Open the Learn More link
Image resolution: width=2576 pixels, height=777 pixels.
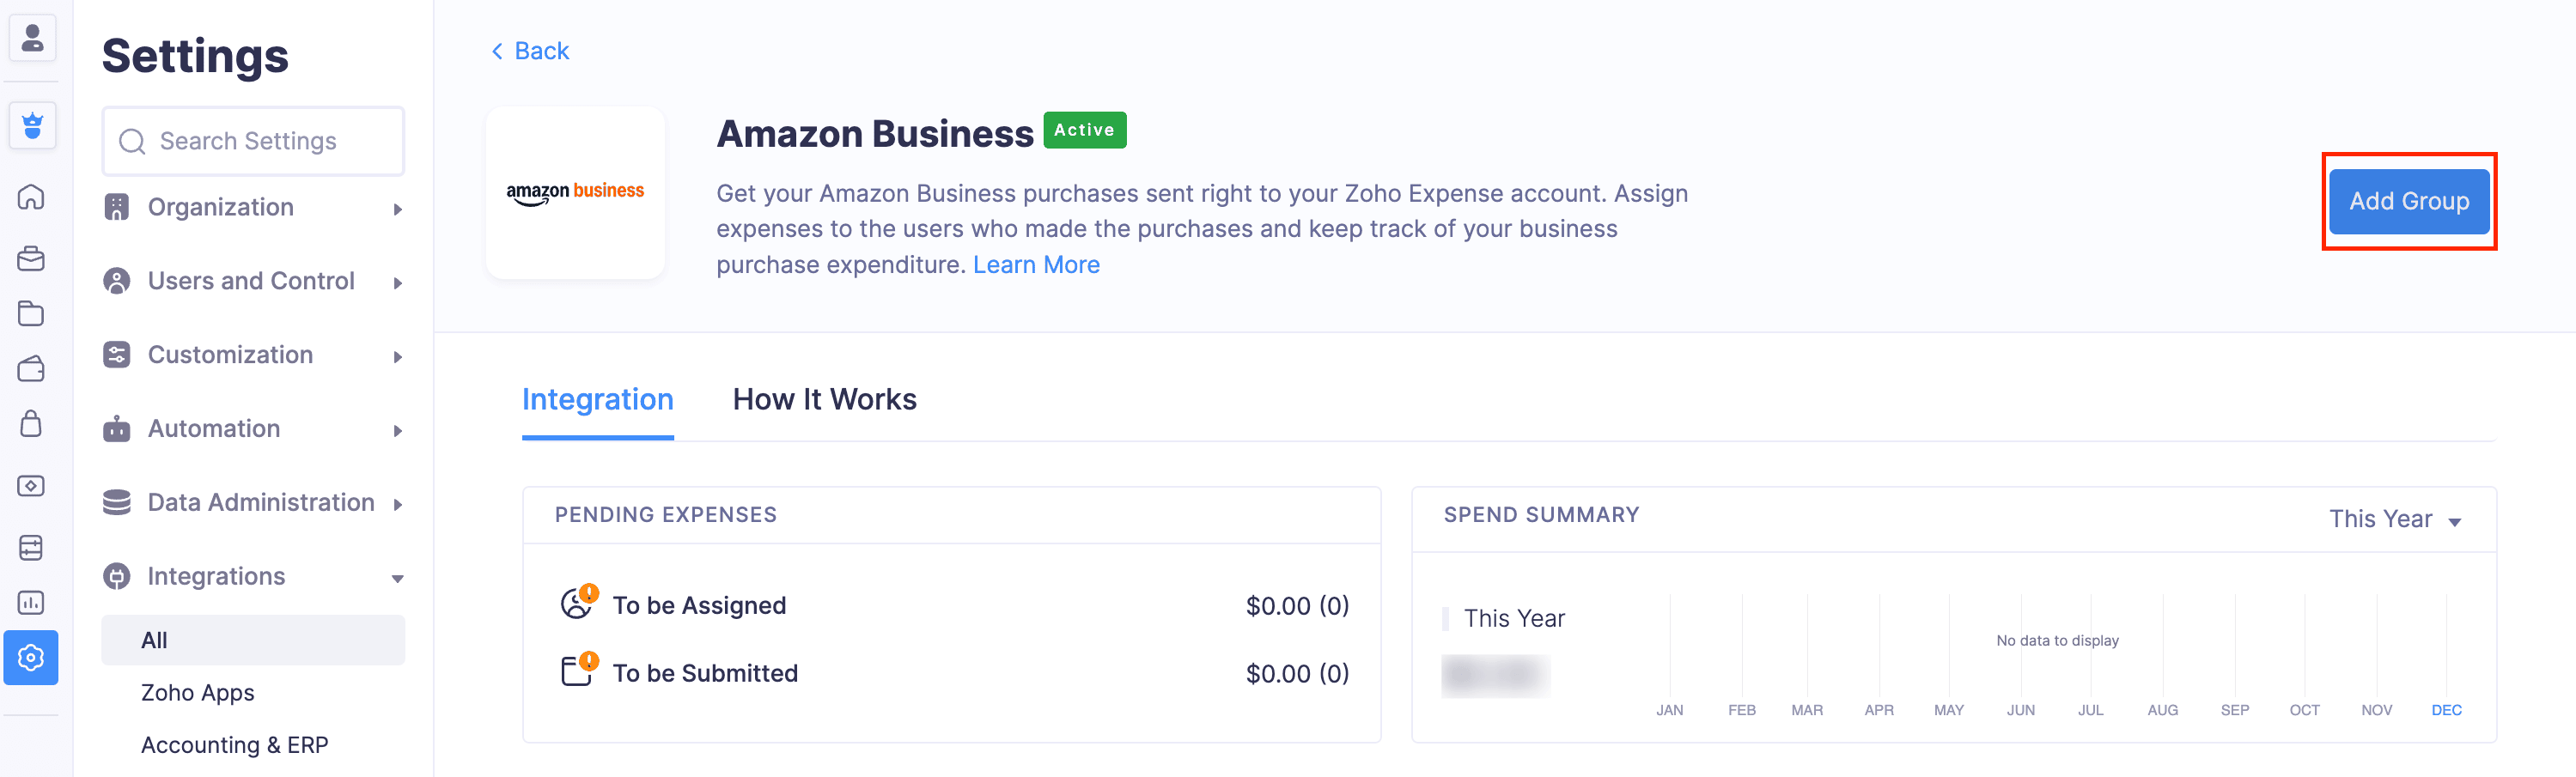tap(1036, 265)
